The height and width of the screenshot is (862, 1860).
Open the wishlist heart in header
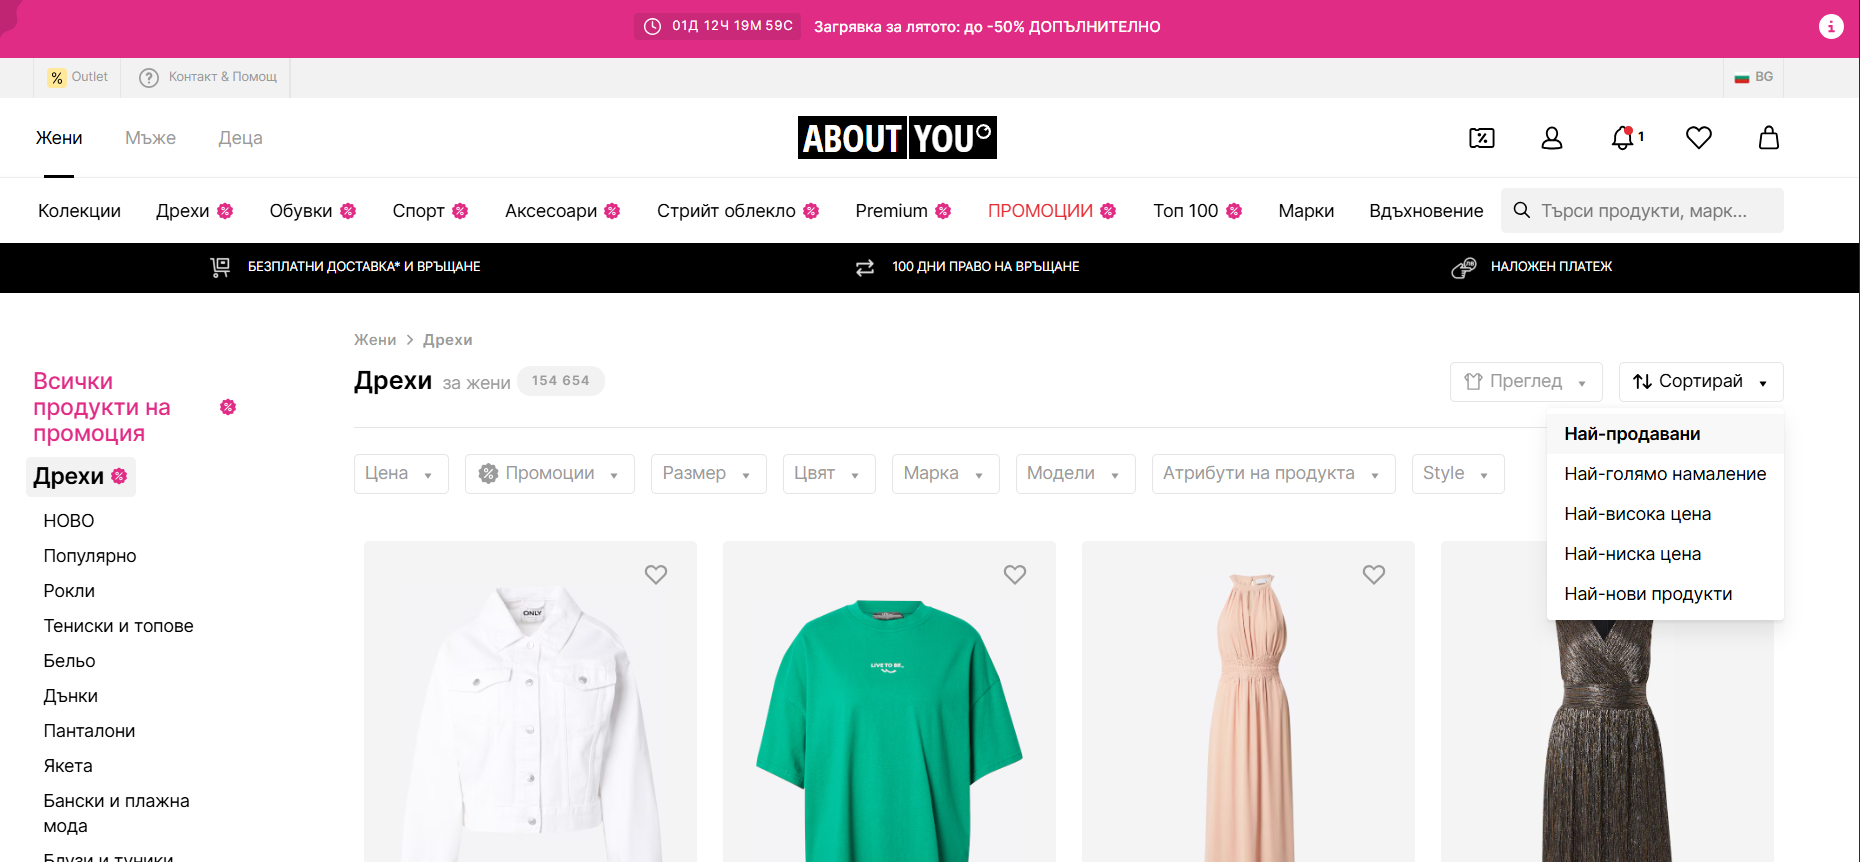click(x=1698, y=138)
